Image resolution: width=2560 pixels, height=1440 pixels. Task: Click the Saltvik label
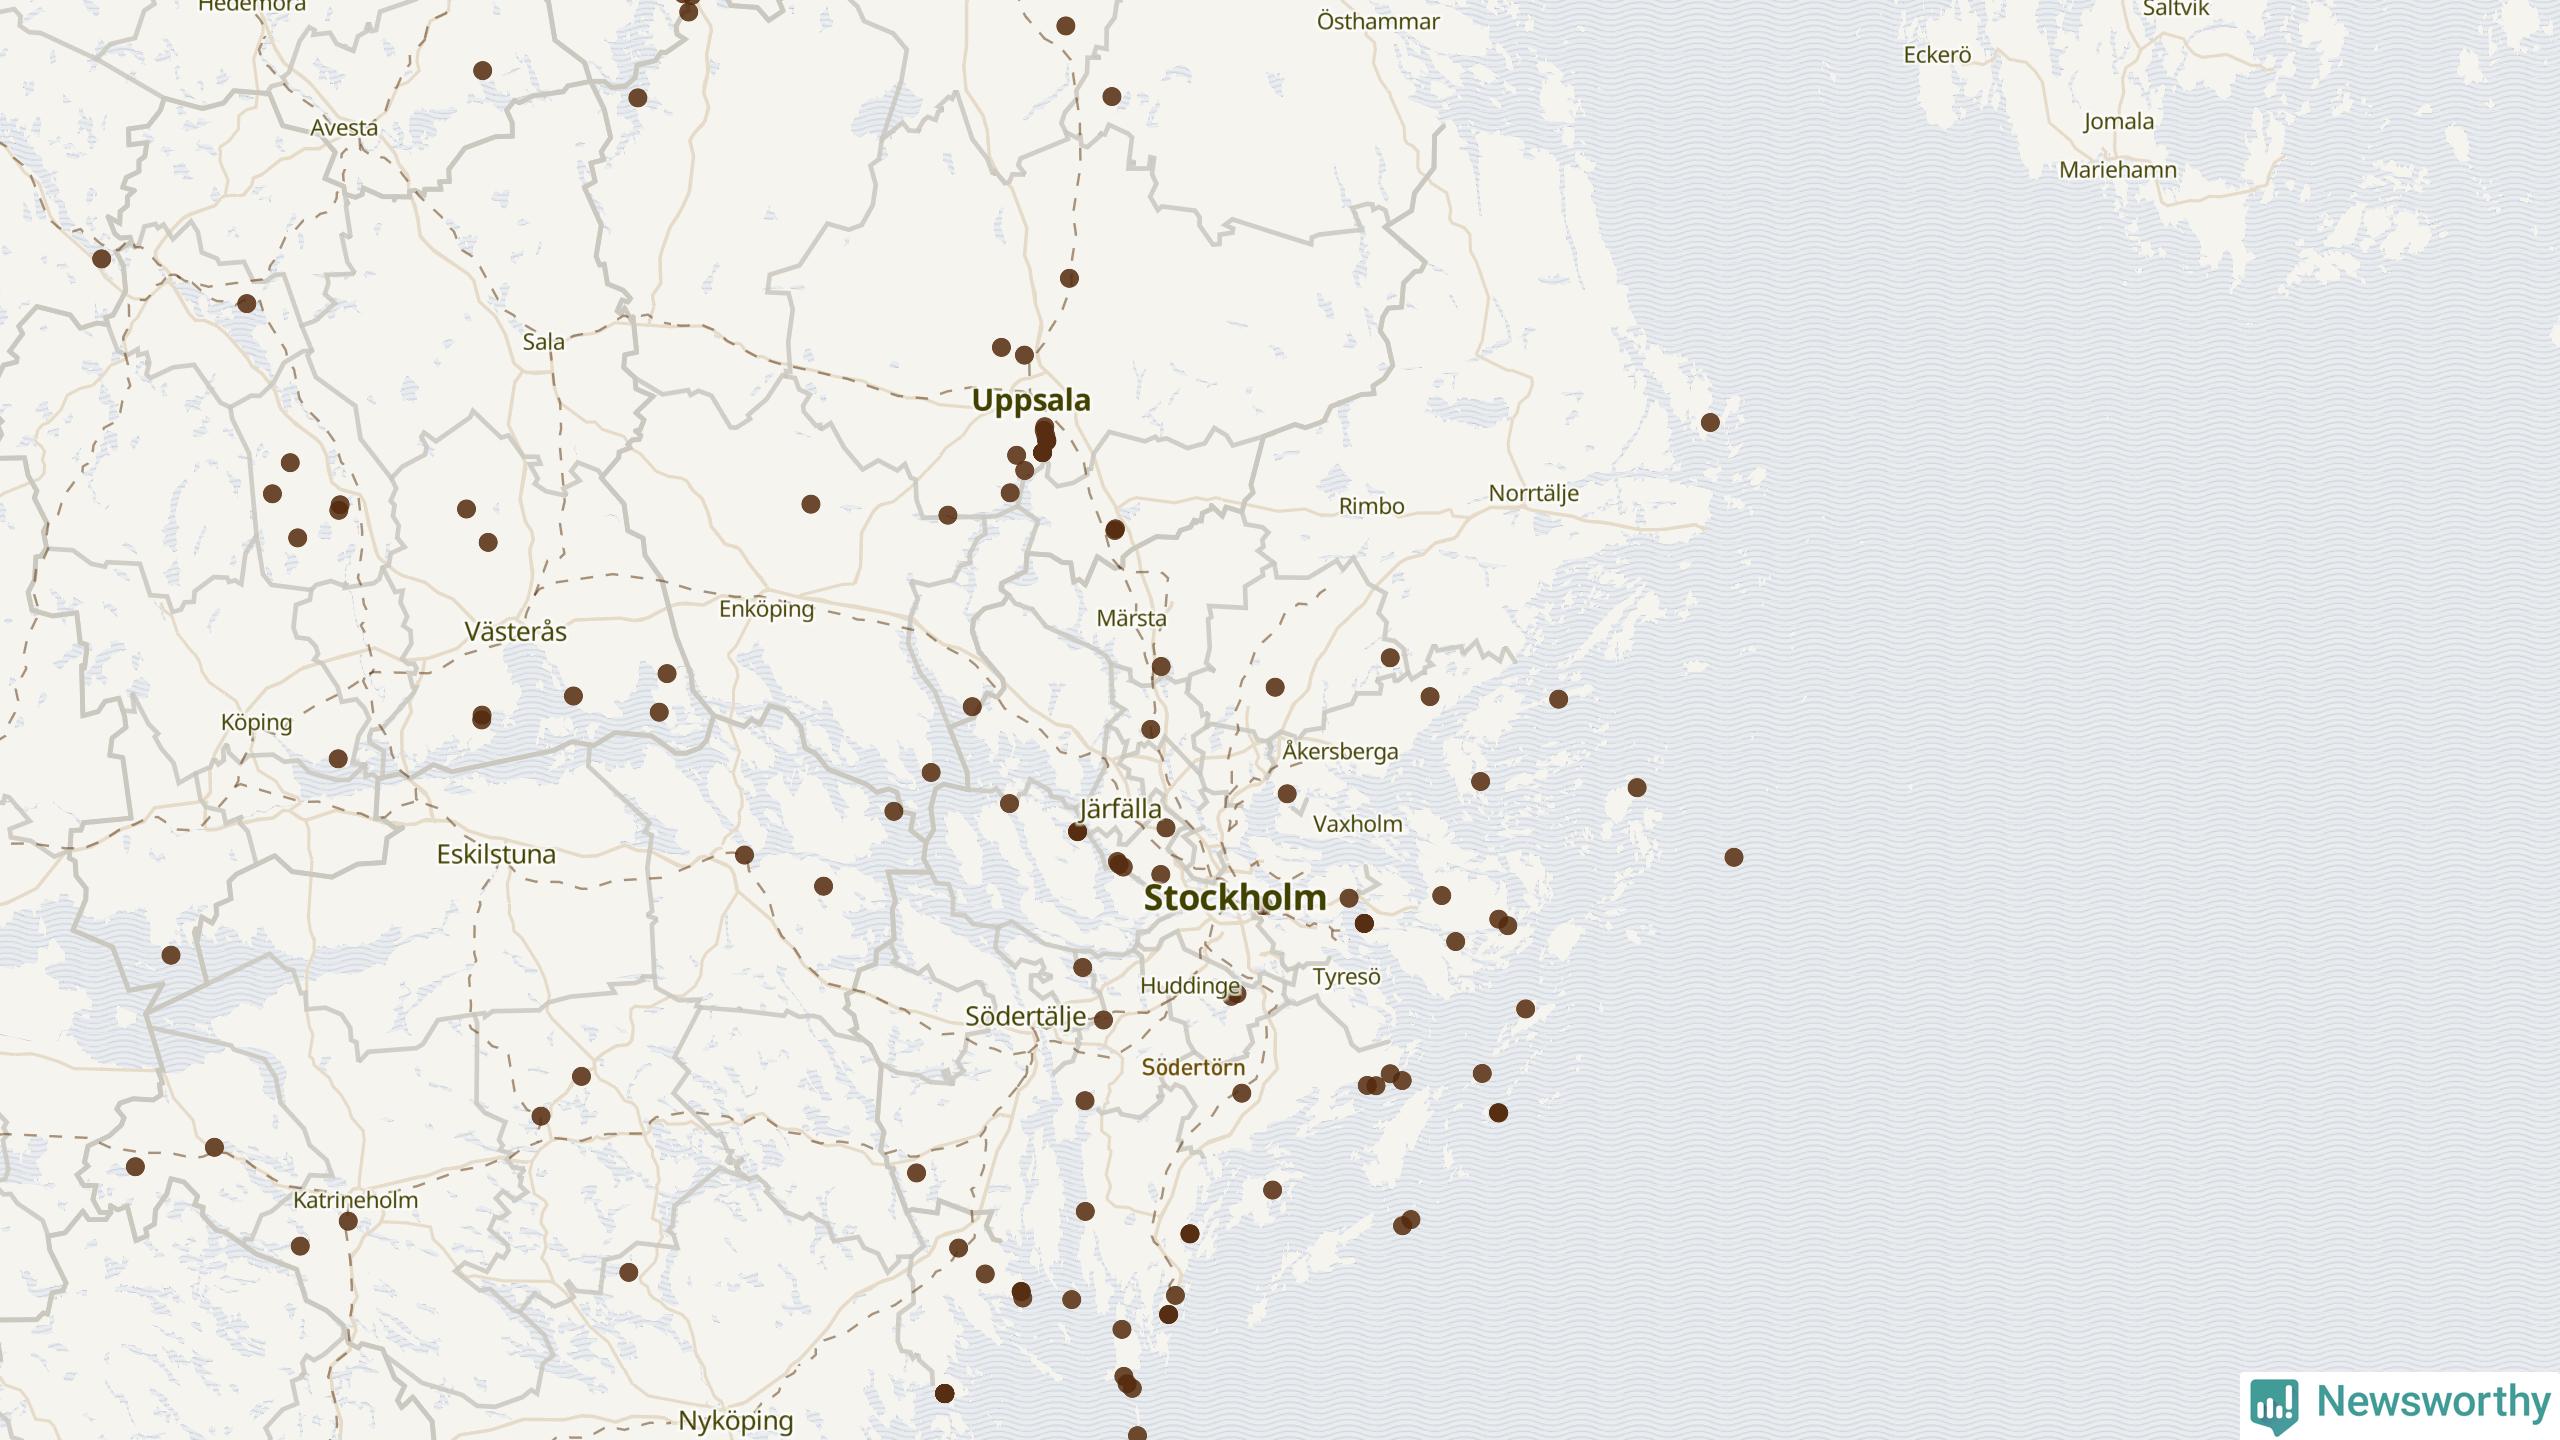coord(2175,9)
